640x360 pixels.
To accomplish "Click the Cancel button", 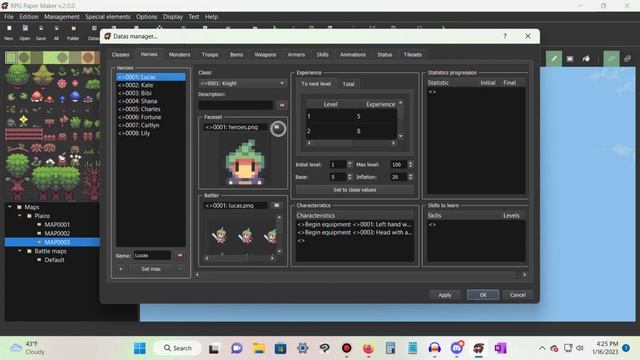I will click(x=518, y=295).
